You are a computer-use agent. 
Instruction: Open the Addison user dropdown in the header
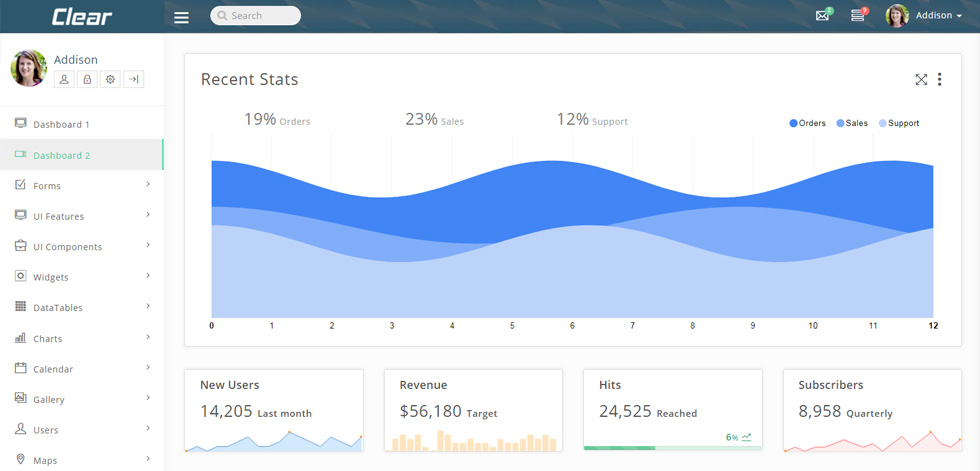pyautogui.click(x=938, y=16)
